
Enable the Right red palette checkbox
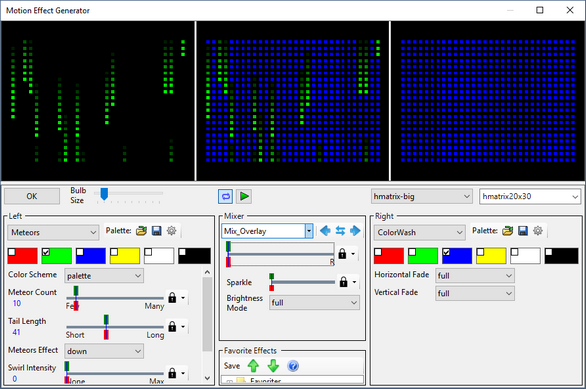(x=378, y=252)
